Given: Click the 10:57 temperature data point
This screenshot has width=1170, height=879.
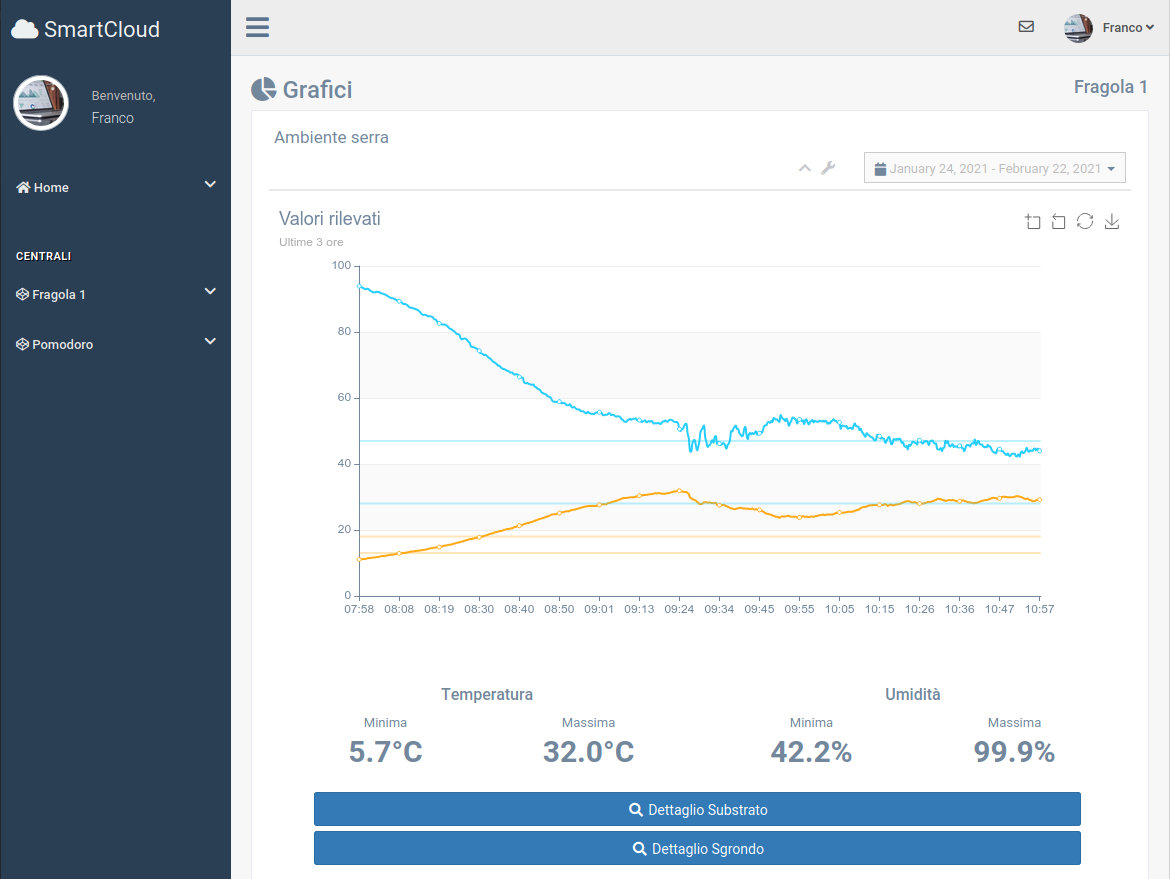Looking at the screenshot, I should [1039, 500].
